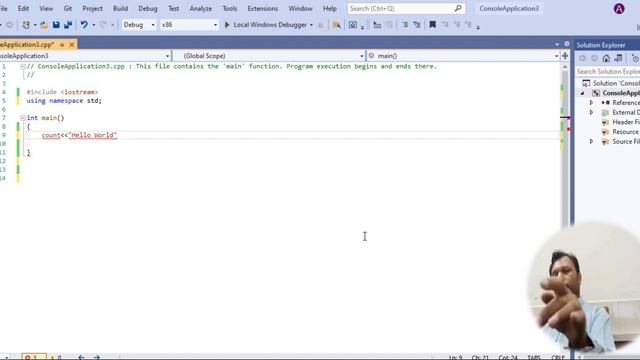Click Local Windows Debugger button

[270, 25]
